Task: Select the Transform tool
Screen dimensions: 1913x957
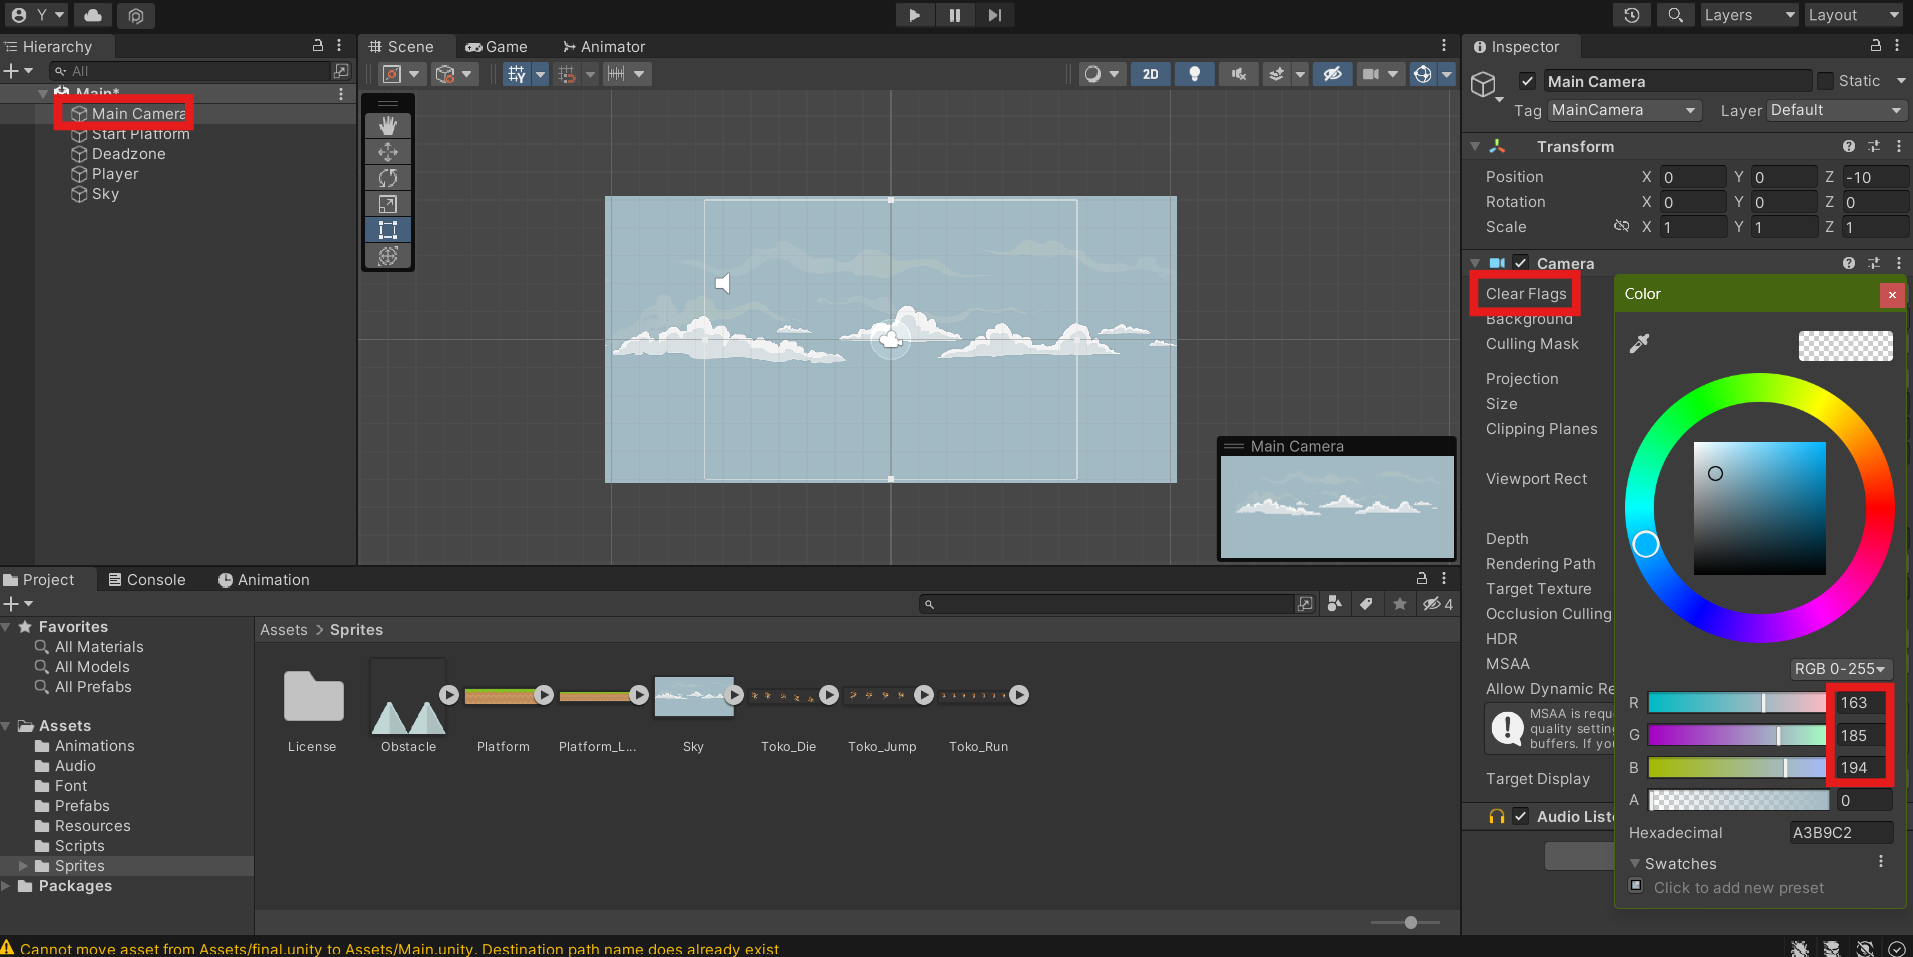Action: [388, 256]
